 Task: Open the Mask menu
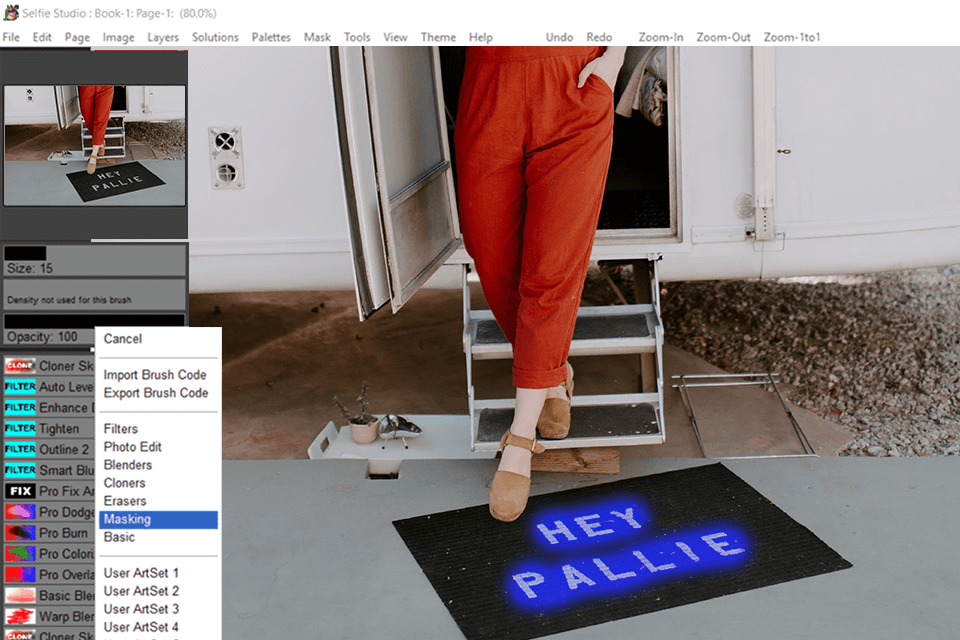point(317,37)
